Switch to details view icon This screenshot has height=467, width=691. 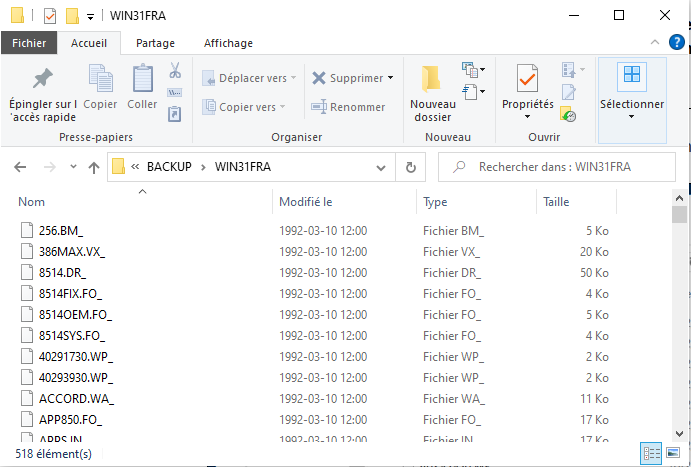(651, 453)
